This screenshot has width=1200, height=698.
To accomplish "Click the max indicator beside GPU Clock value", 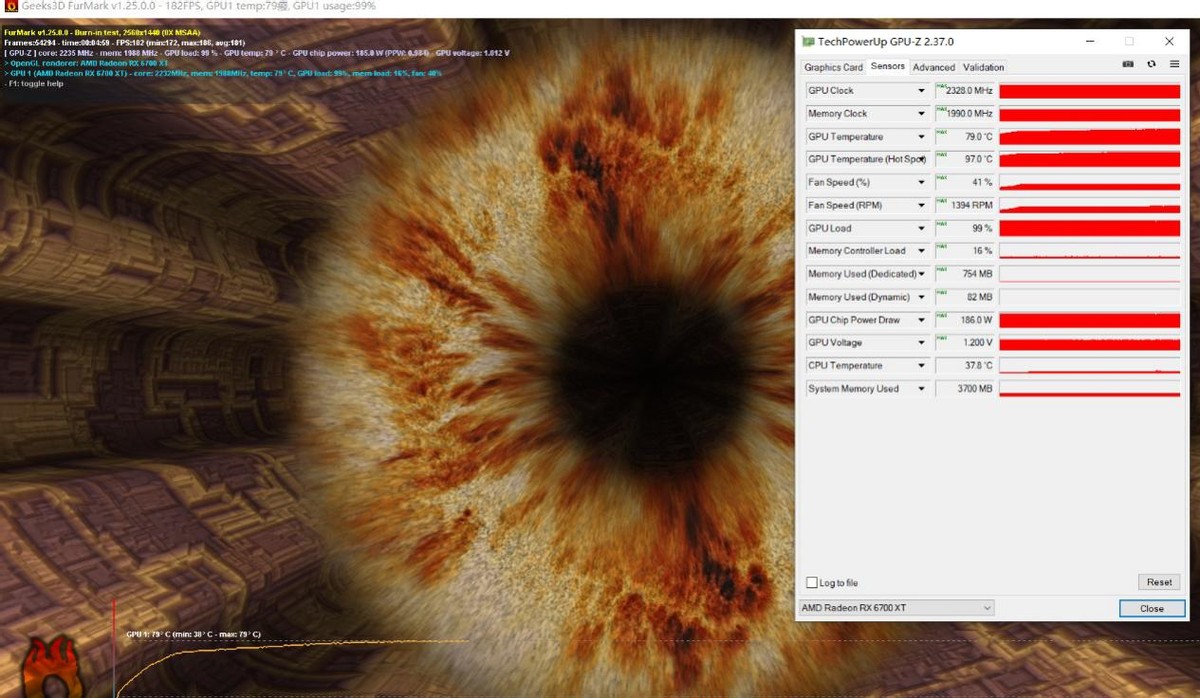I will click(941, 87).
